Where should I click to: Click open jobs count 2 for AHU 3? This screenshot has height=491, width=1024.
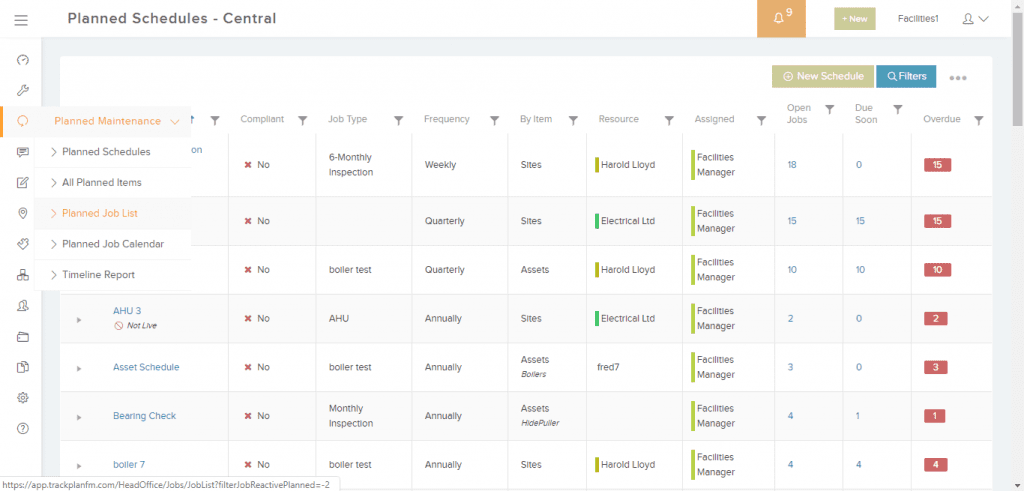(x=790, y=319)
